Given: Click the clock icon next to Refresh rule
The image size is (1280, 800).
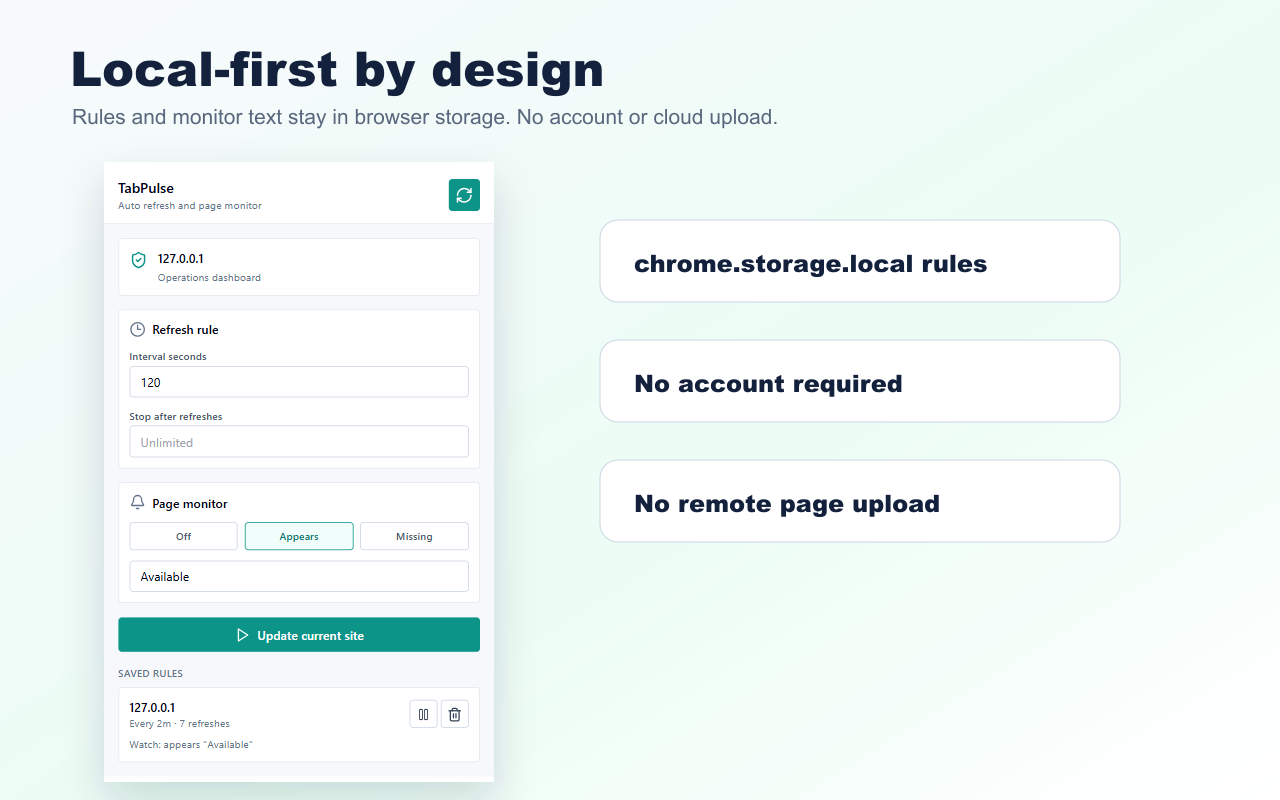Looking at the screenshot, I should 136,329.
